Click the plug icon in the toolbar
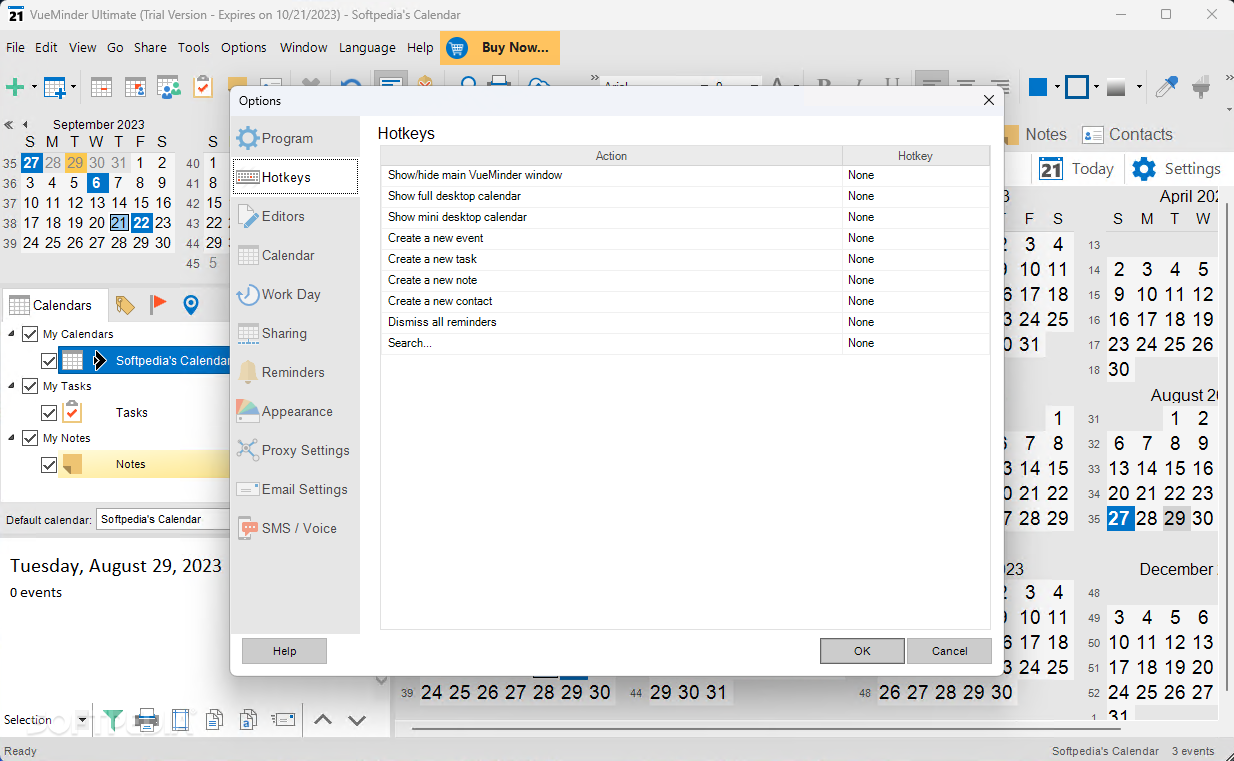The height and width of the screenshot is (761, 1234). 1202,87
